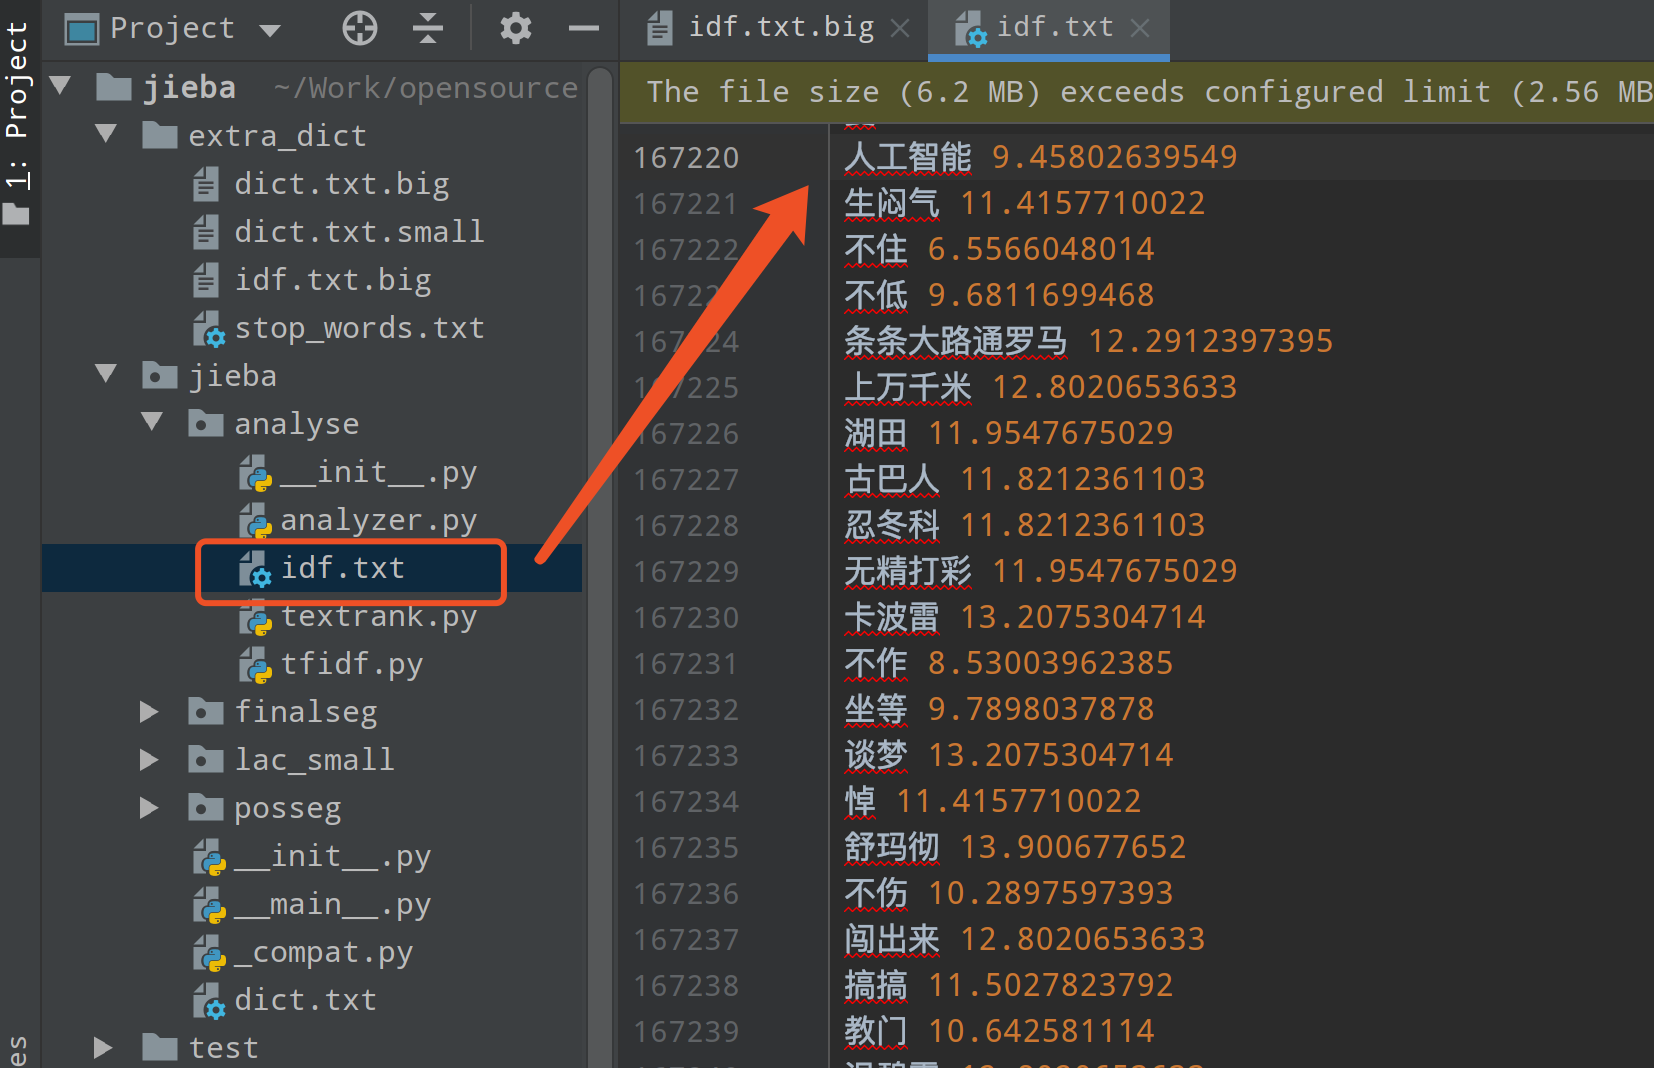The image size is (1654, 1068).
Task: Click the posseg folder icon
Action: click(206, 807)
